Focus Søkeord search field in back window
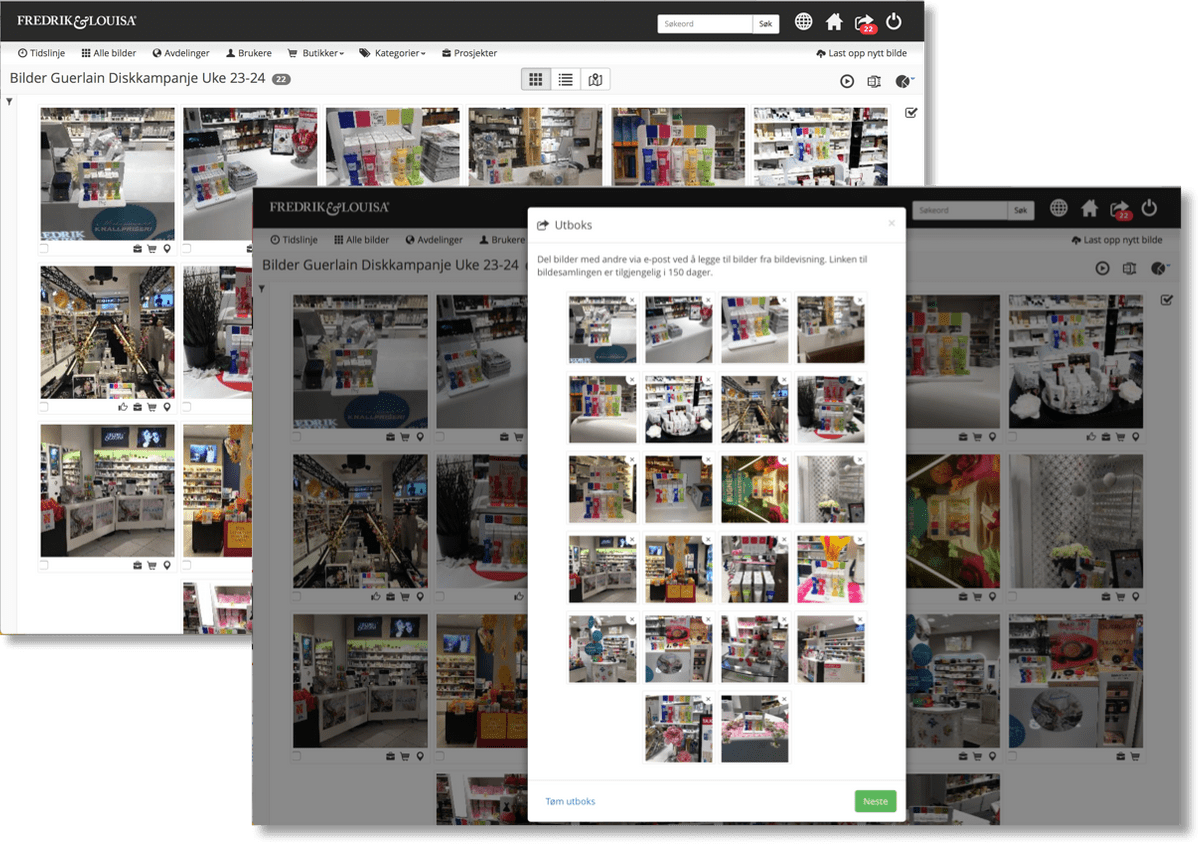Screen dimensions: 1200x844 click(705, 23)
